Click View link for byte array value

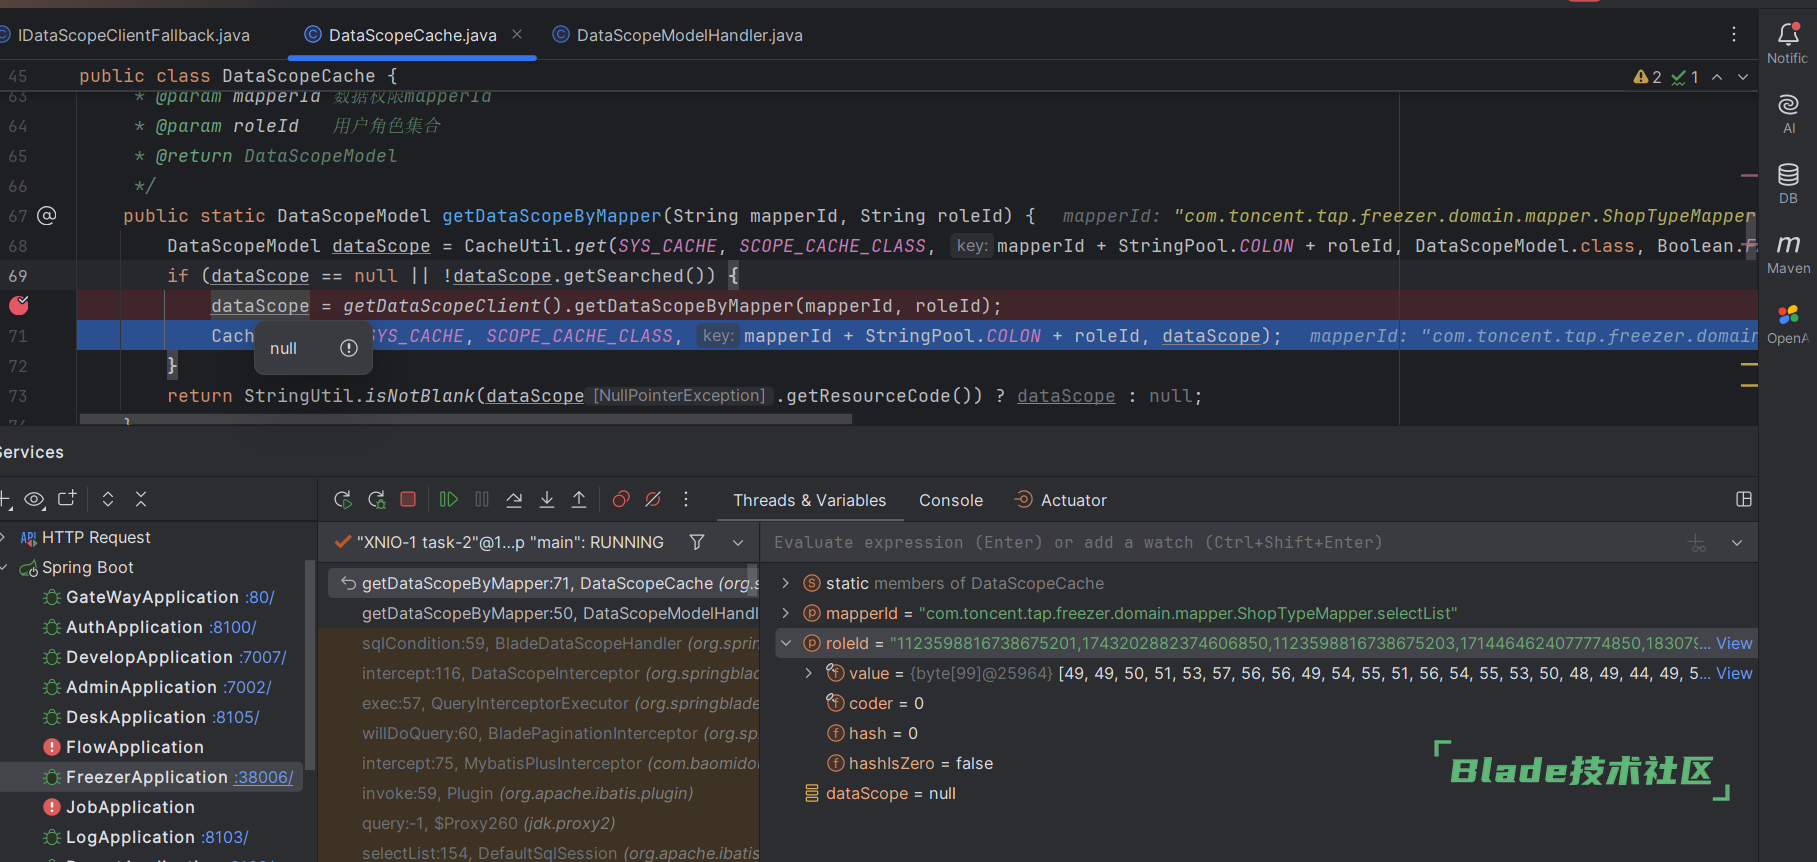[1734, 673]
